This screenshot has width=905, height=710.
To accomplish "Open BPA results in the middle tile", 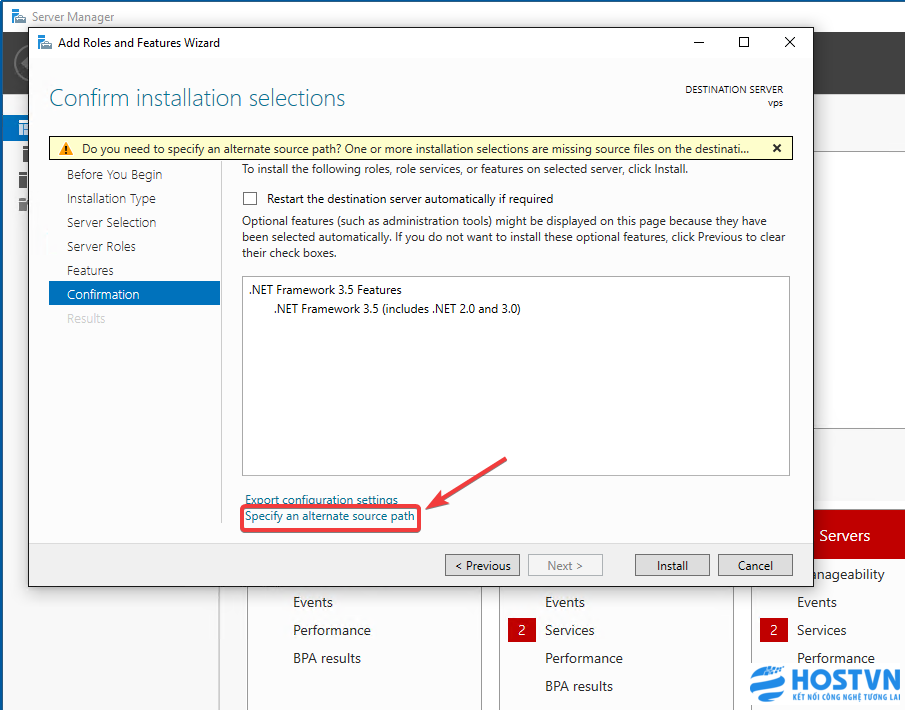I will pyautogui.click(x=579, y=686).
